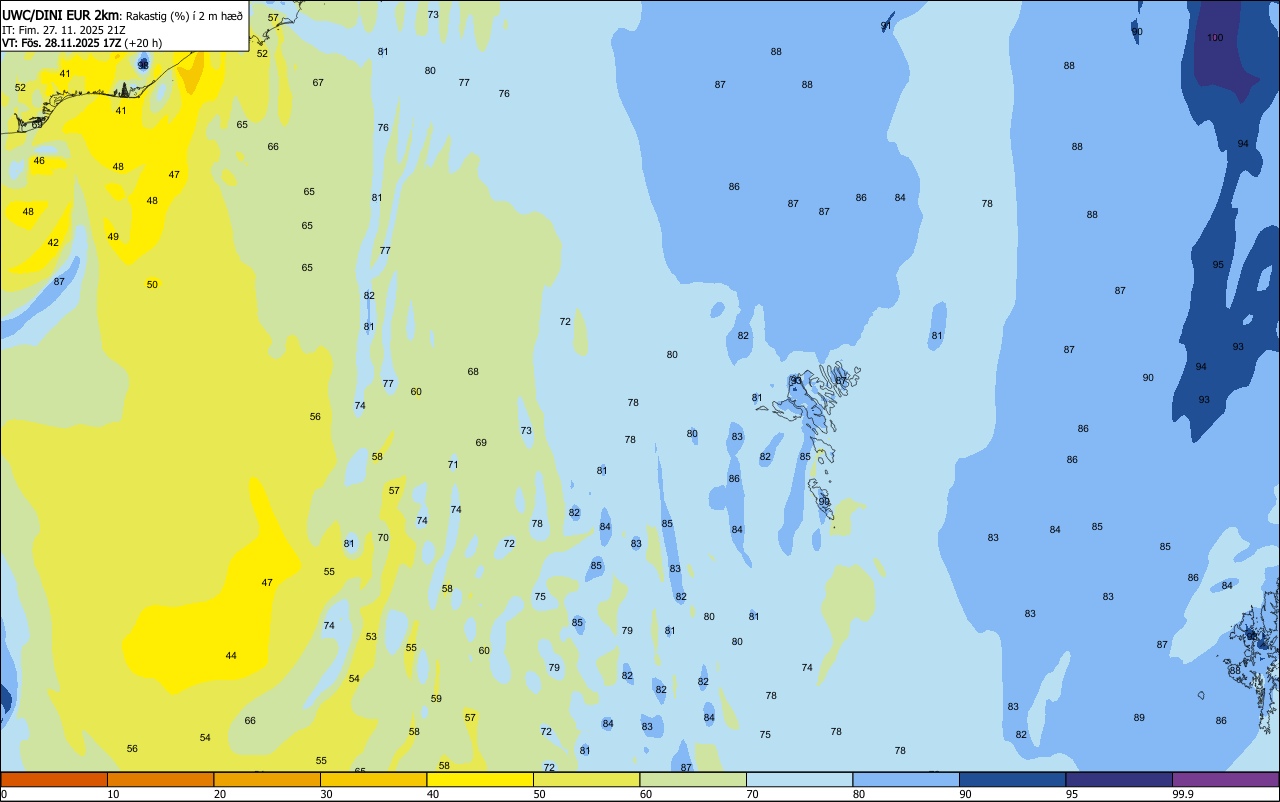
Task: Click the 0–10 dark orange legend swatch
Action: 54,779
